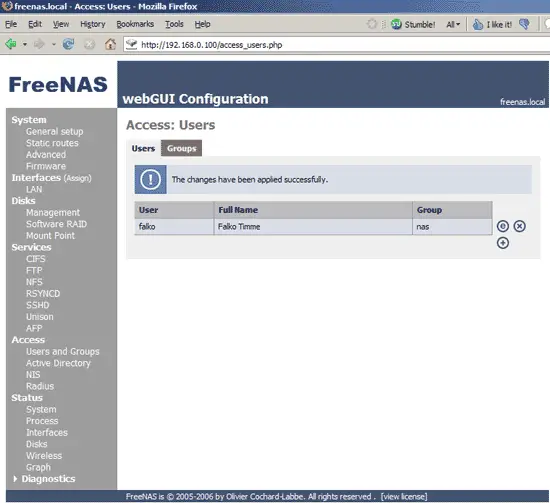Open Unison service settings
Image resolution: width=550 pixels, height=503 pixels.
tap(40, 317)
